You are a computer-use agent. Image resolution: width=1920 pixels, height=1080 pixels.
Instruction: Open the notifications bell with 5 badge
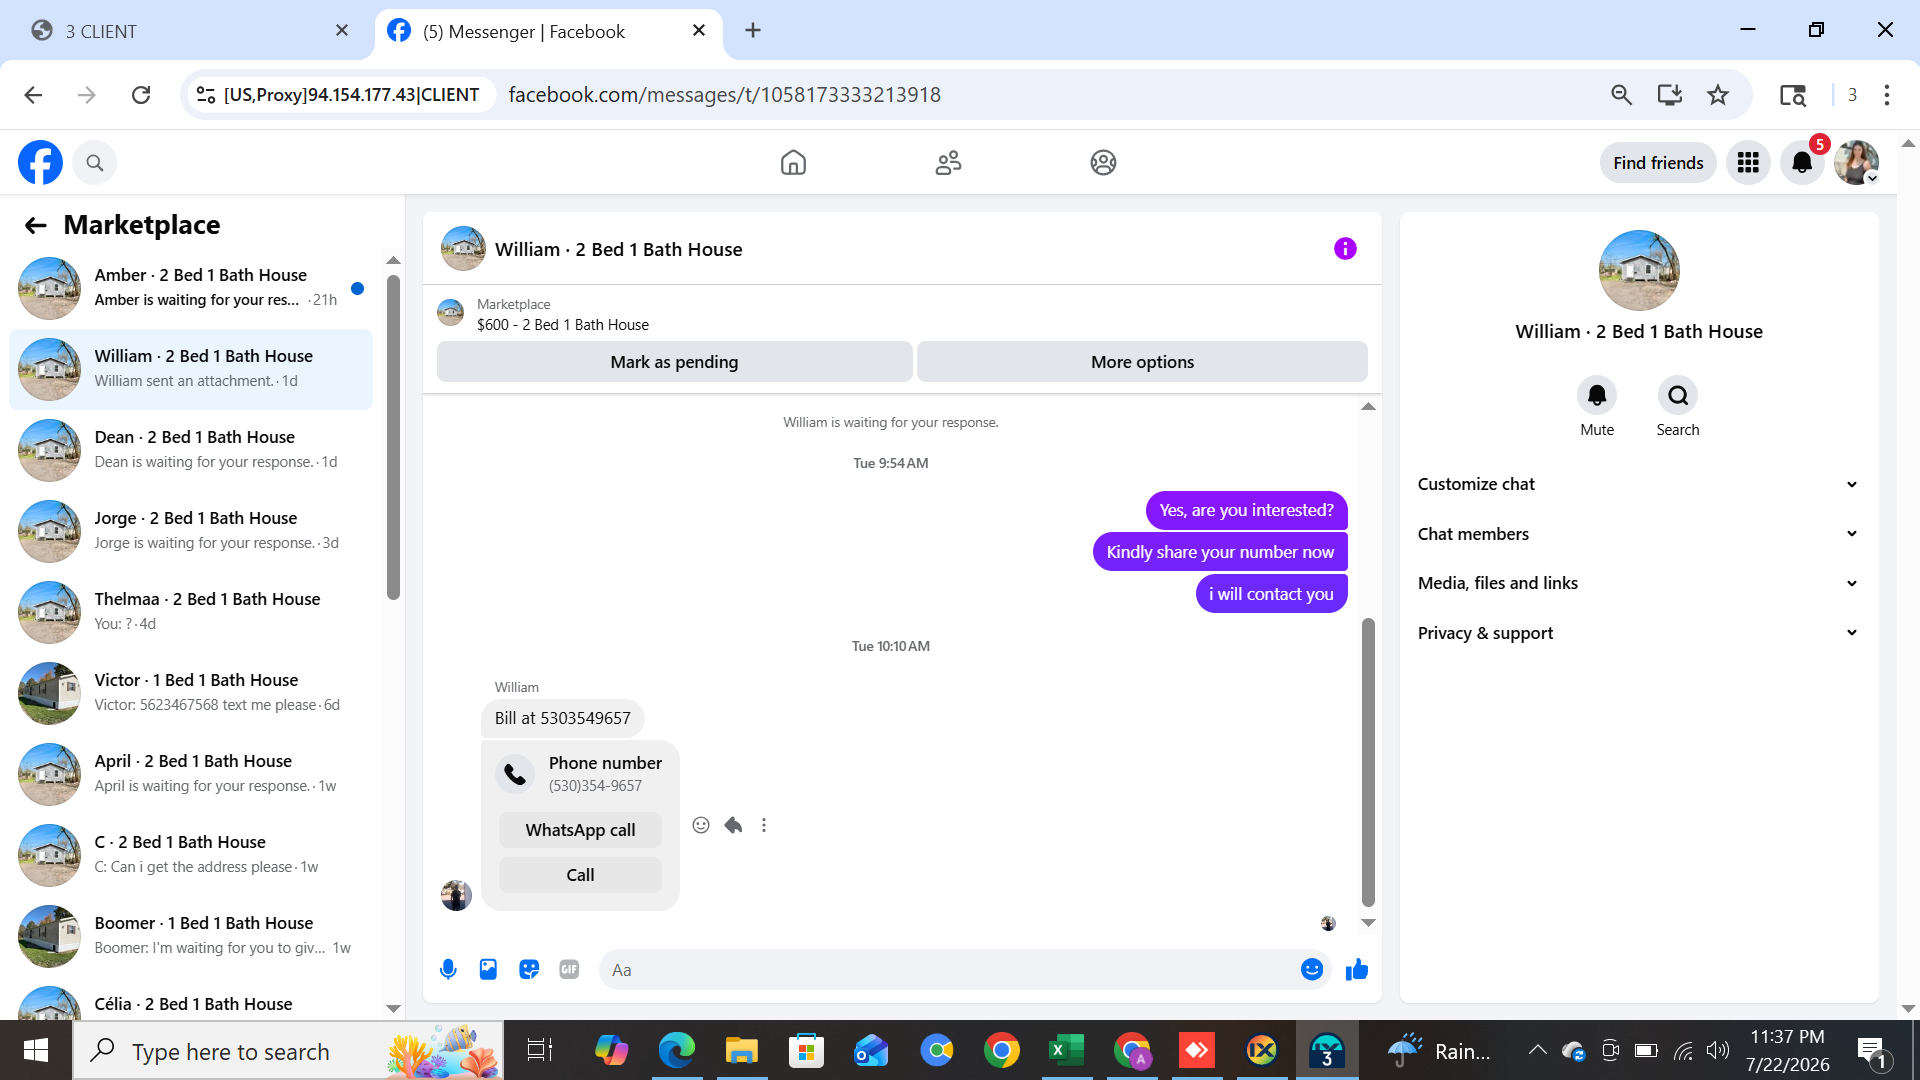coord(1802,162)
